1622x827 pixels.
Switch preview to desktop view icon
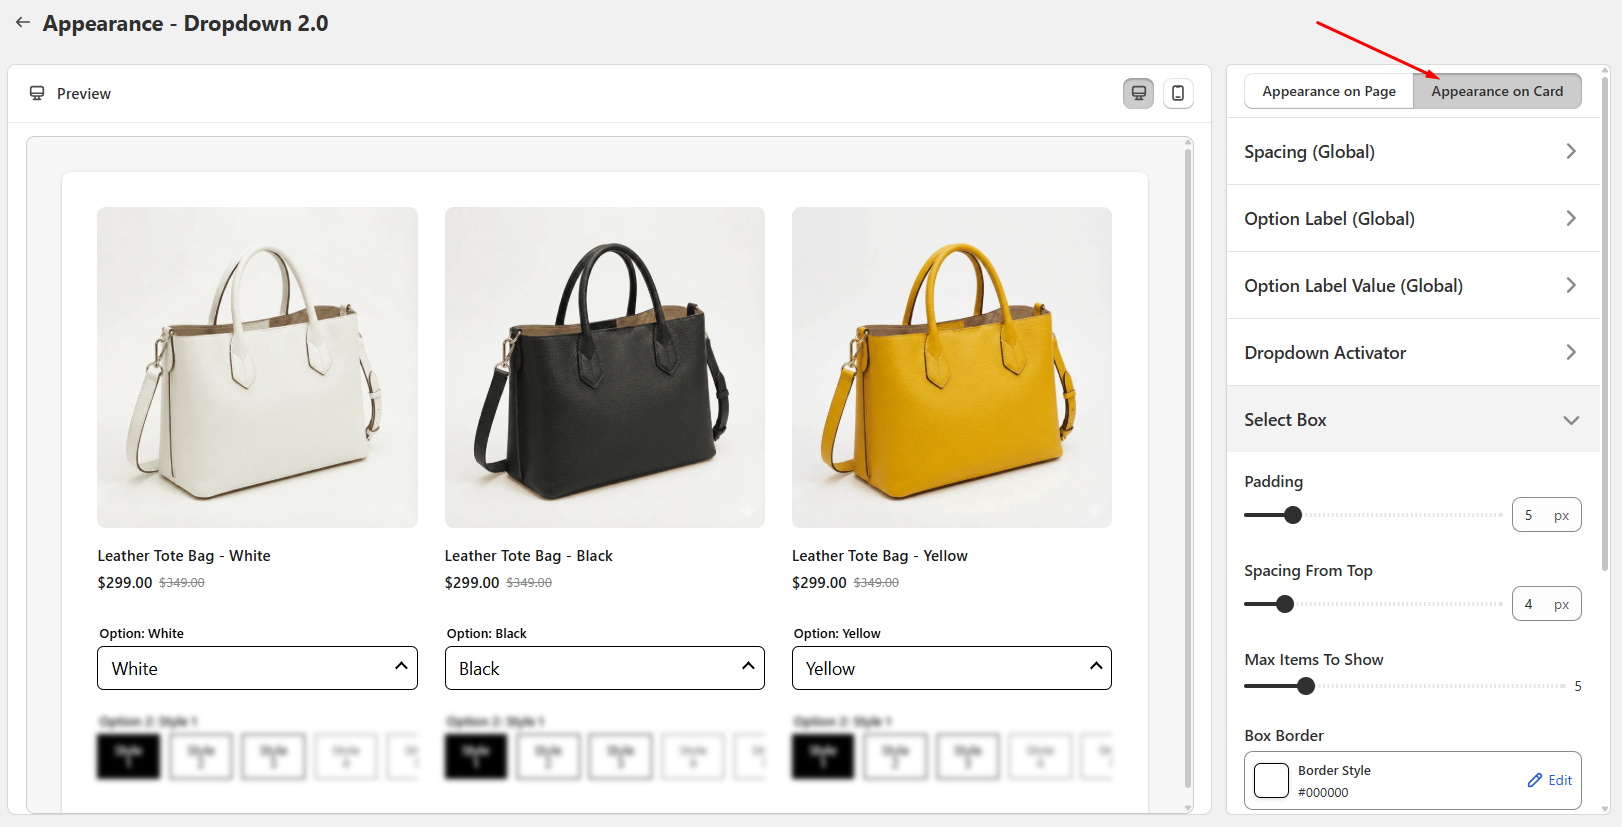click(x=1138, y=93)
